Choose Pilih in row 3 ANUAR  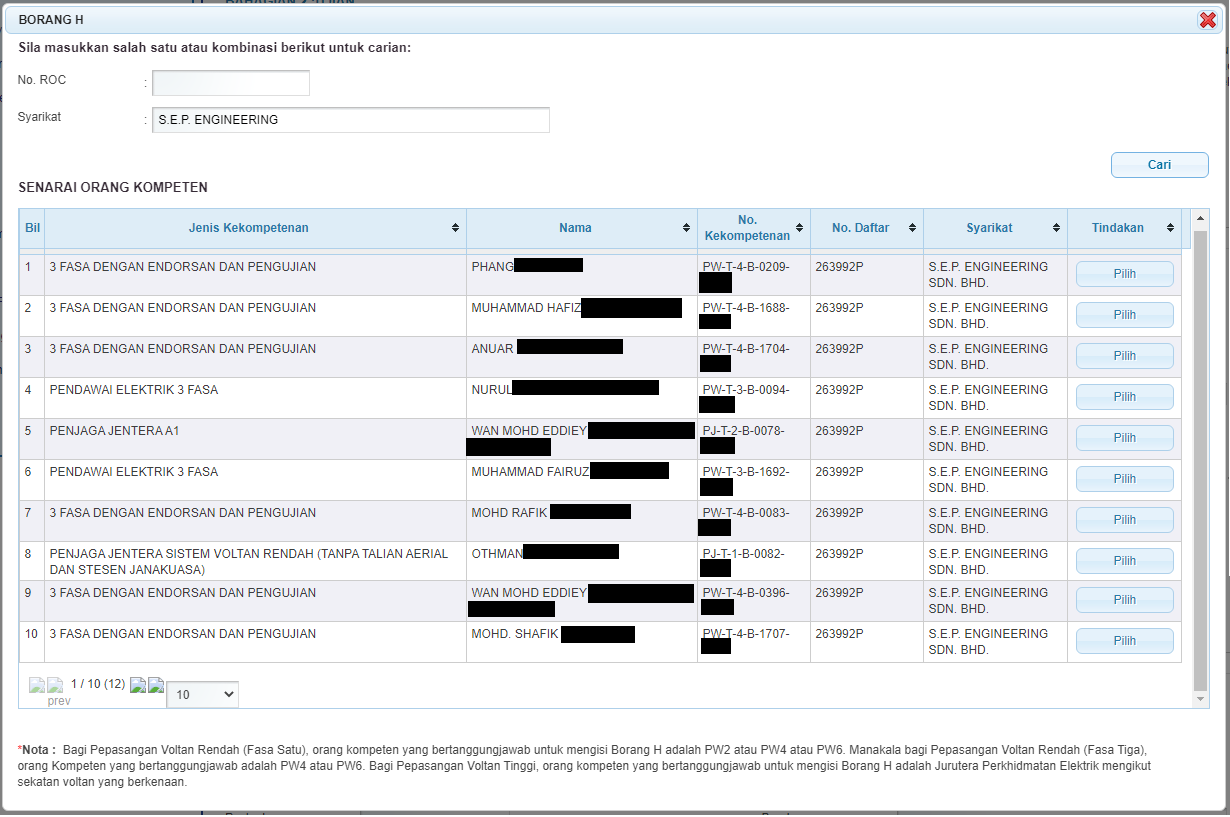pyautogui.click(x=1124, y=356)
